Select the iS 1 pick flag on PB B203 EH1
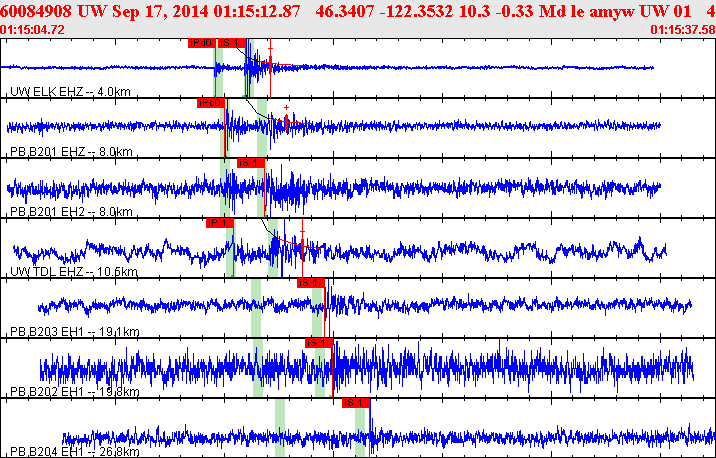The height and width of the screenshot is (458, 716). pos(311,283)
